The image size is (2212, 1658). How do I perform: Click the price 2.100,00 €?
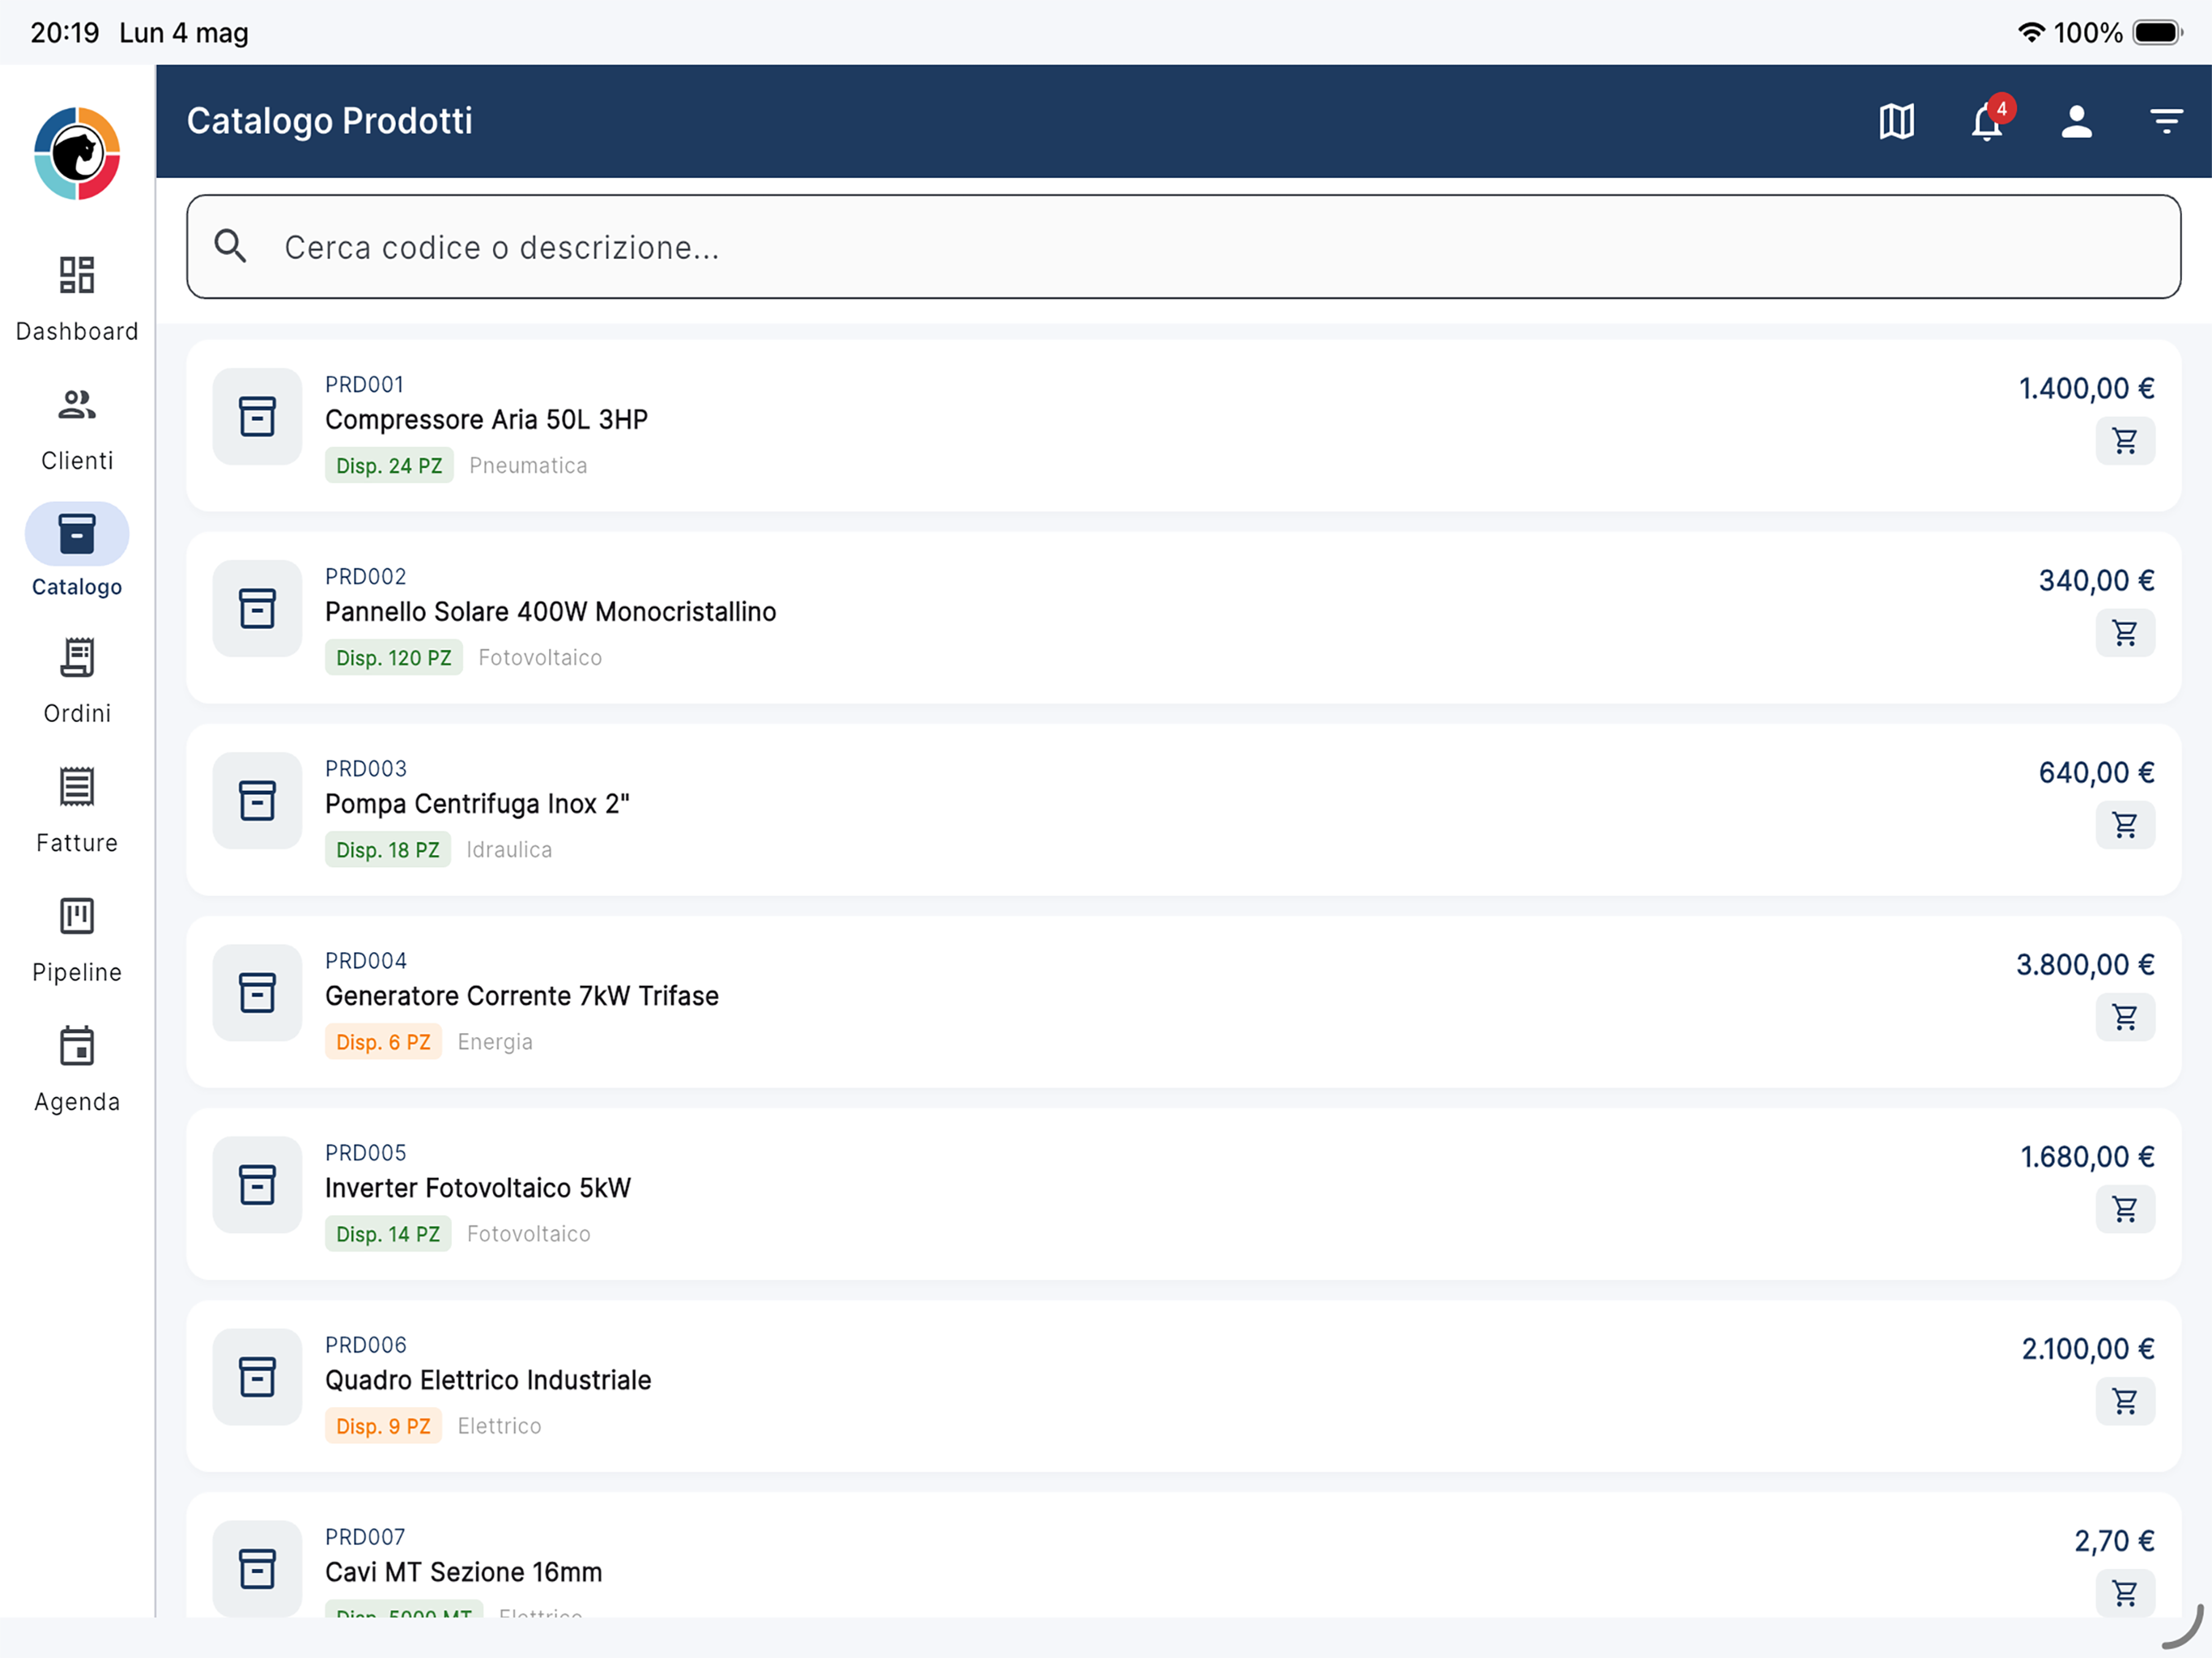tap(2088, 1349)
